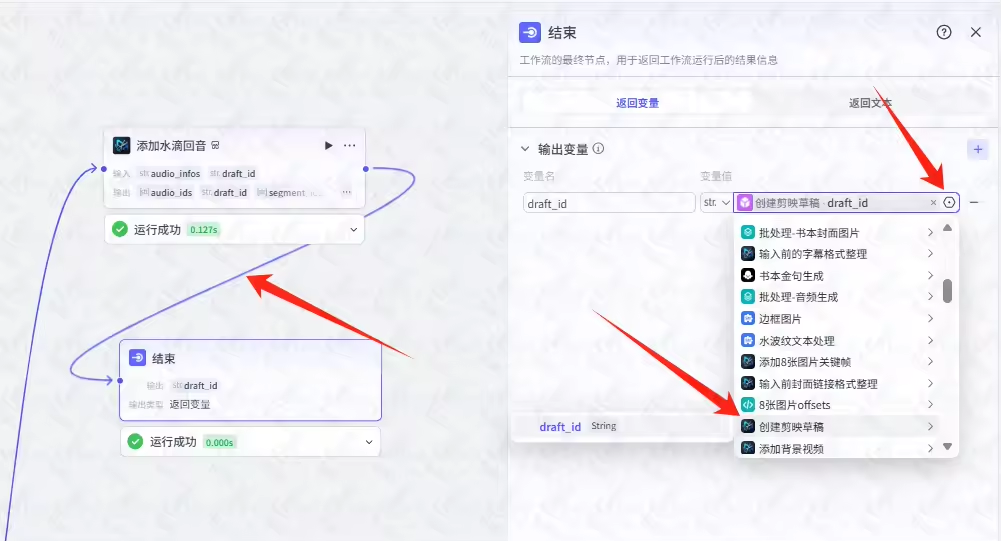Image resolution: width=1001 pixels, height=541 pixels.
Task: Open the str type dropdown
Action: (x=715, y=203)
